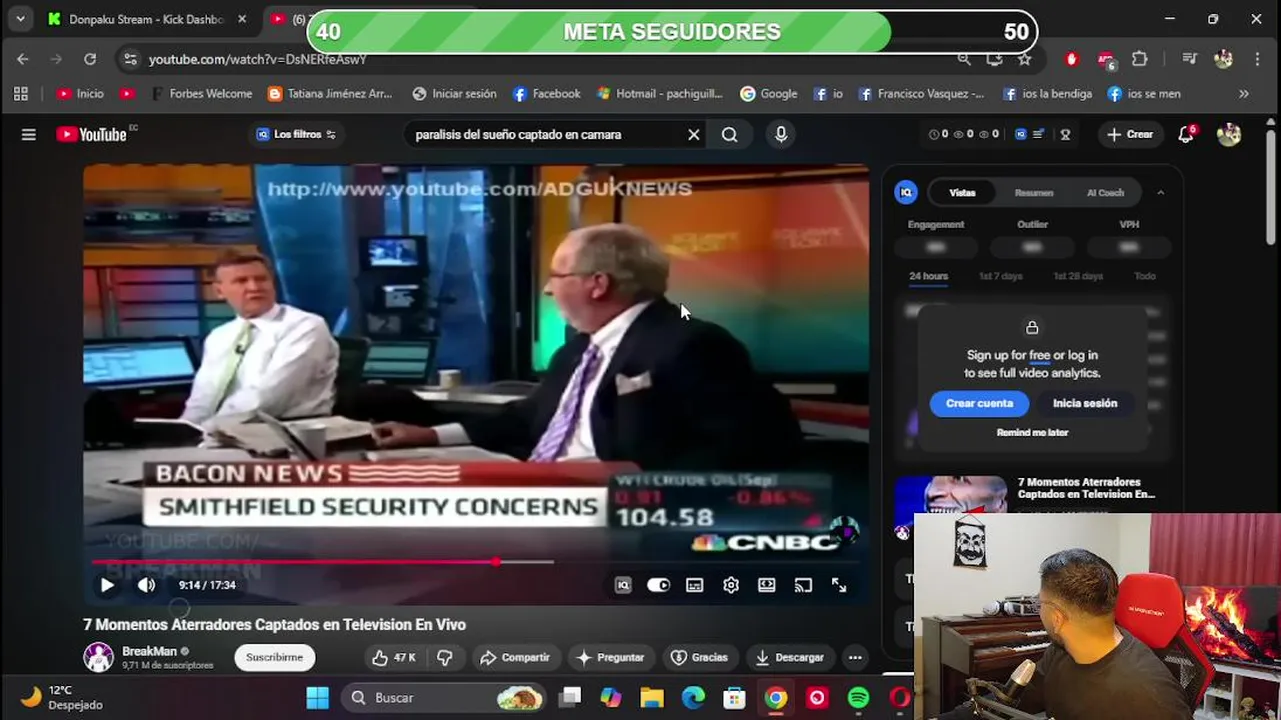
Task: Open the Chrome three-dot menu
Action: (1258, 59)
